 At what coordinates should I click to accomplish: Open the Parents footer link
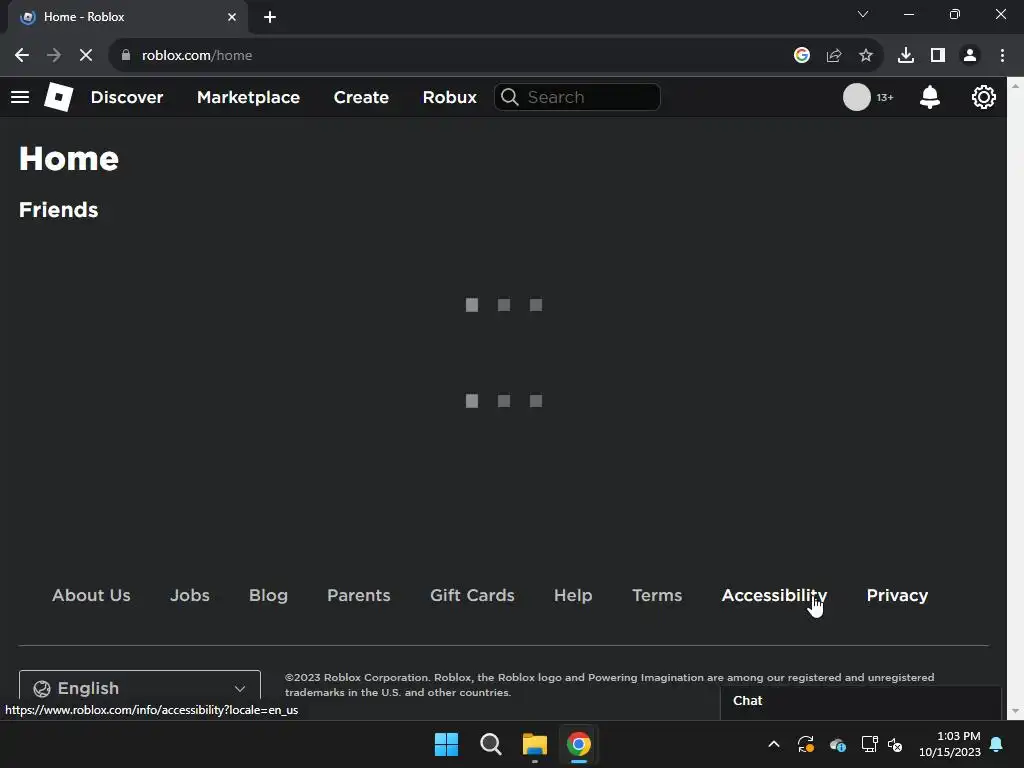point(359,596)
